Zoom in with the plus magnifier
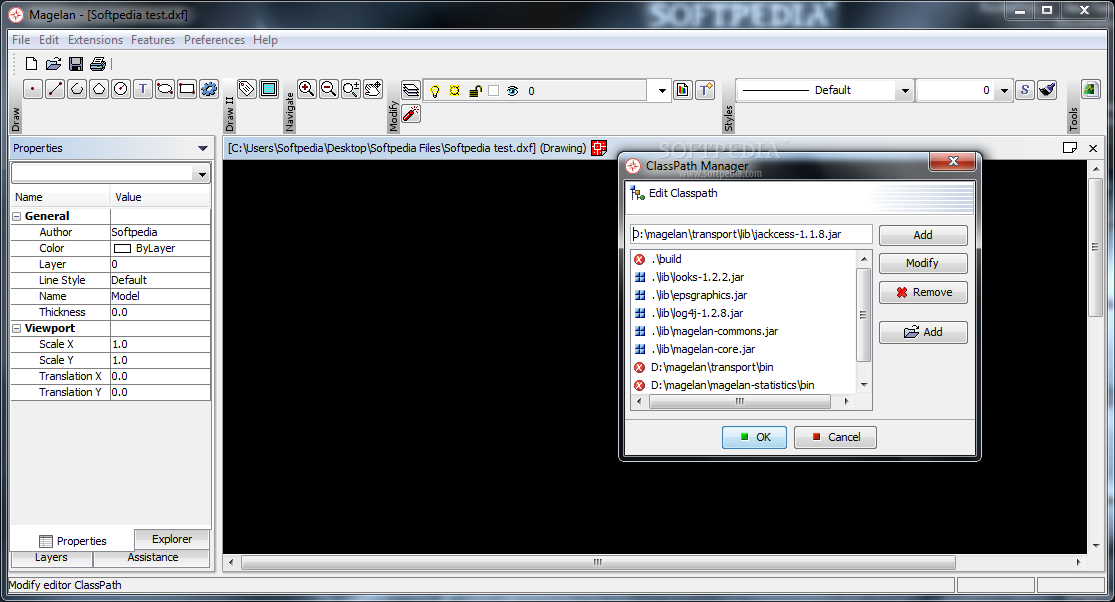1115x602 pixels. pos(306,89)
